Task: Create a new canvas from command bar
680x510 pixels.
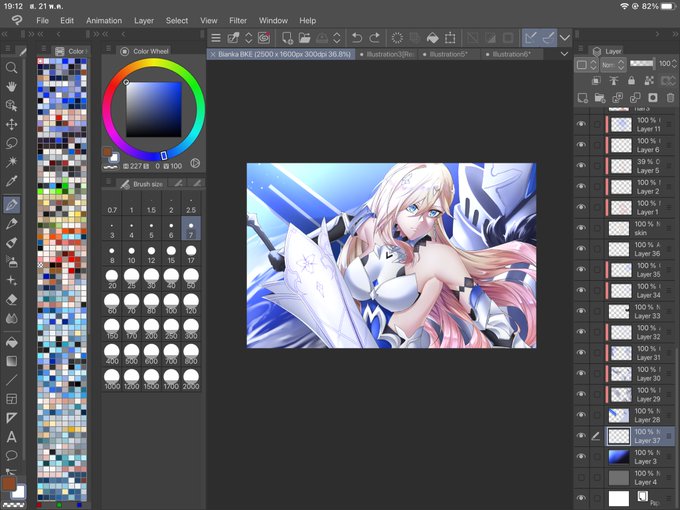Action: [x=287, y=38]
